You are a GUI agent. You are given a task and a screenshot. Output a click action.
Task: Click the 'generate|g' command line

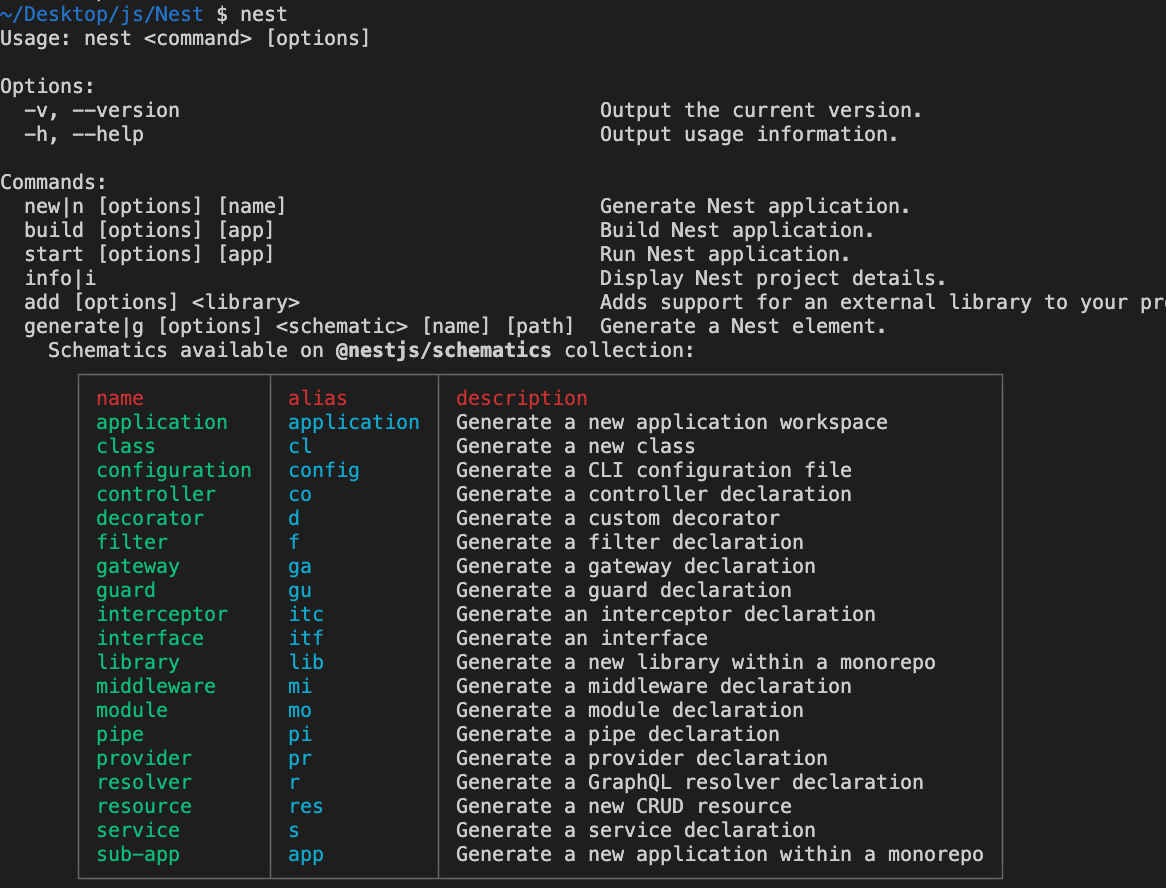[x=299, y=326]
